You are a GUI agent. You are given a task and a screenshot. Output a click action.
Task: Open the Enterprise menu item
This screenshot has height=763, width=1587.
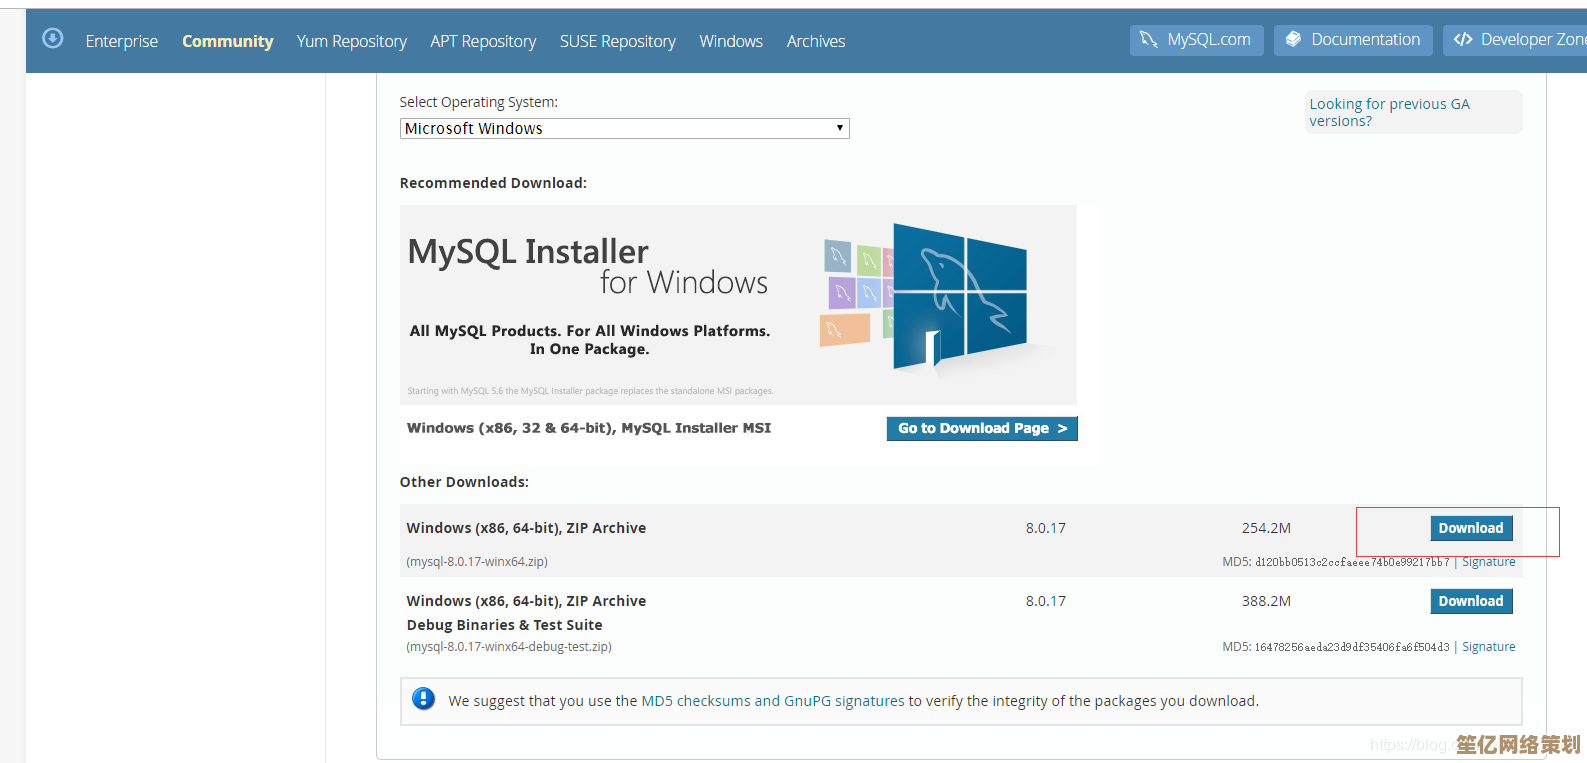point(122,41)
